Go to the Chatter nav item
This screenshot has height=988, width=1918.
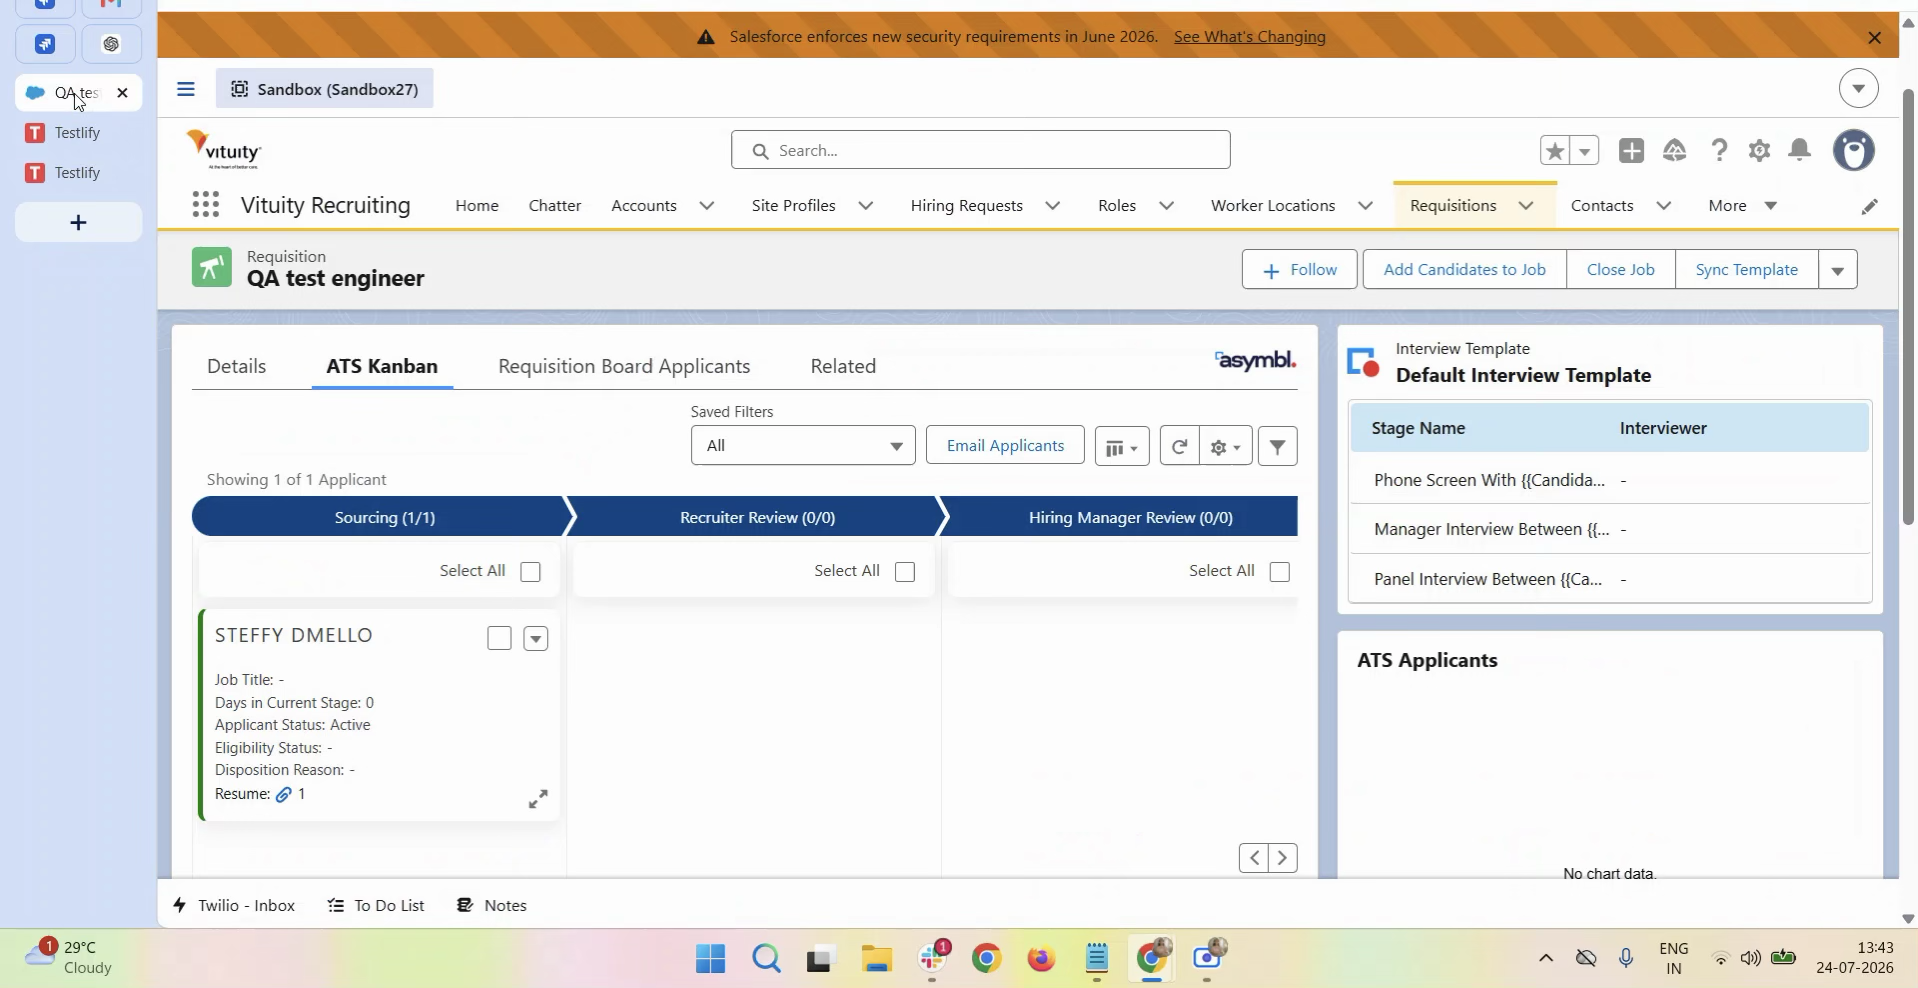point(555,206)
